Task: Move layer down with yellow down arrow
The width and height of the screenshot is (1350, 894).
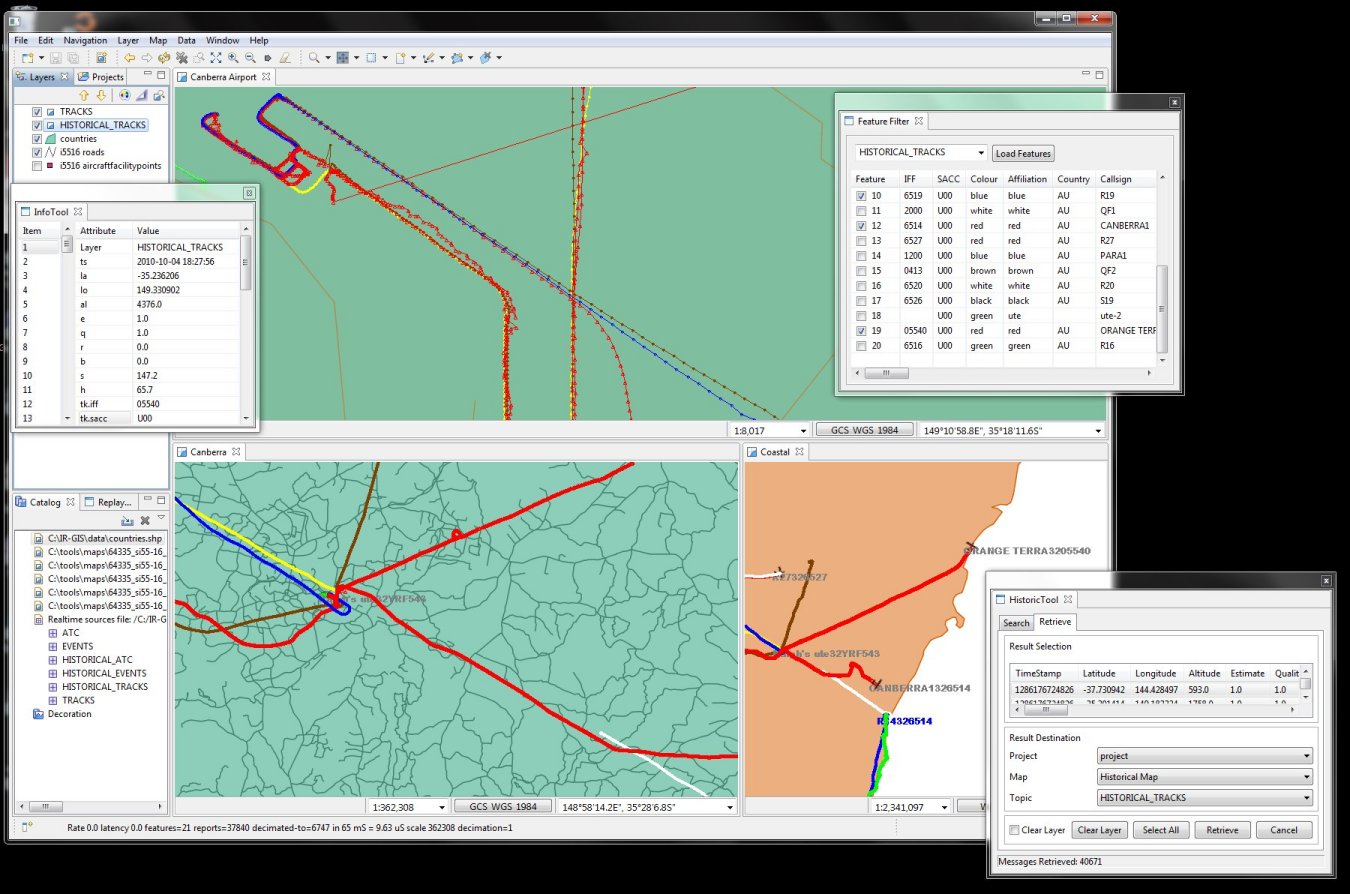Action: click(101, 95)
